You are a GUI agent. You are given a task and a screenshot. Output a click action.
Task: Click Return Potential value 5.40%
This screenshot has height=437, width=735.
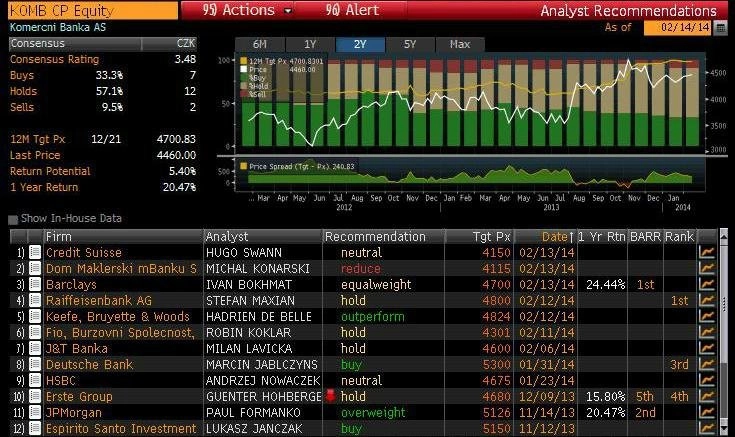coord(182,171)
